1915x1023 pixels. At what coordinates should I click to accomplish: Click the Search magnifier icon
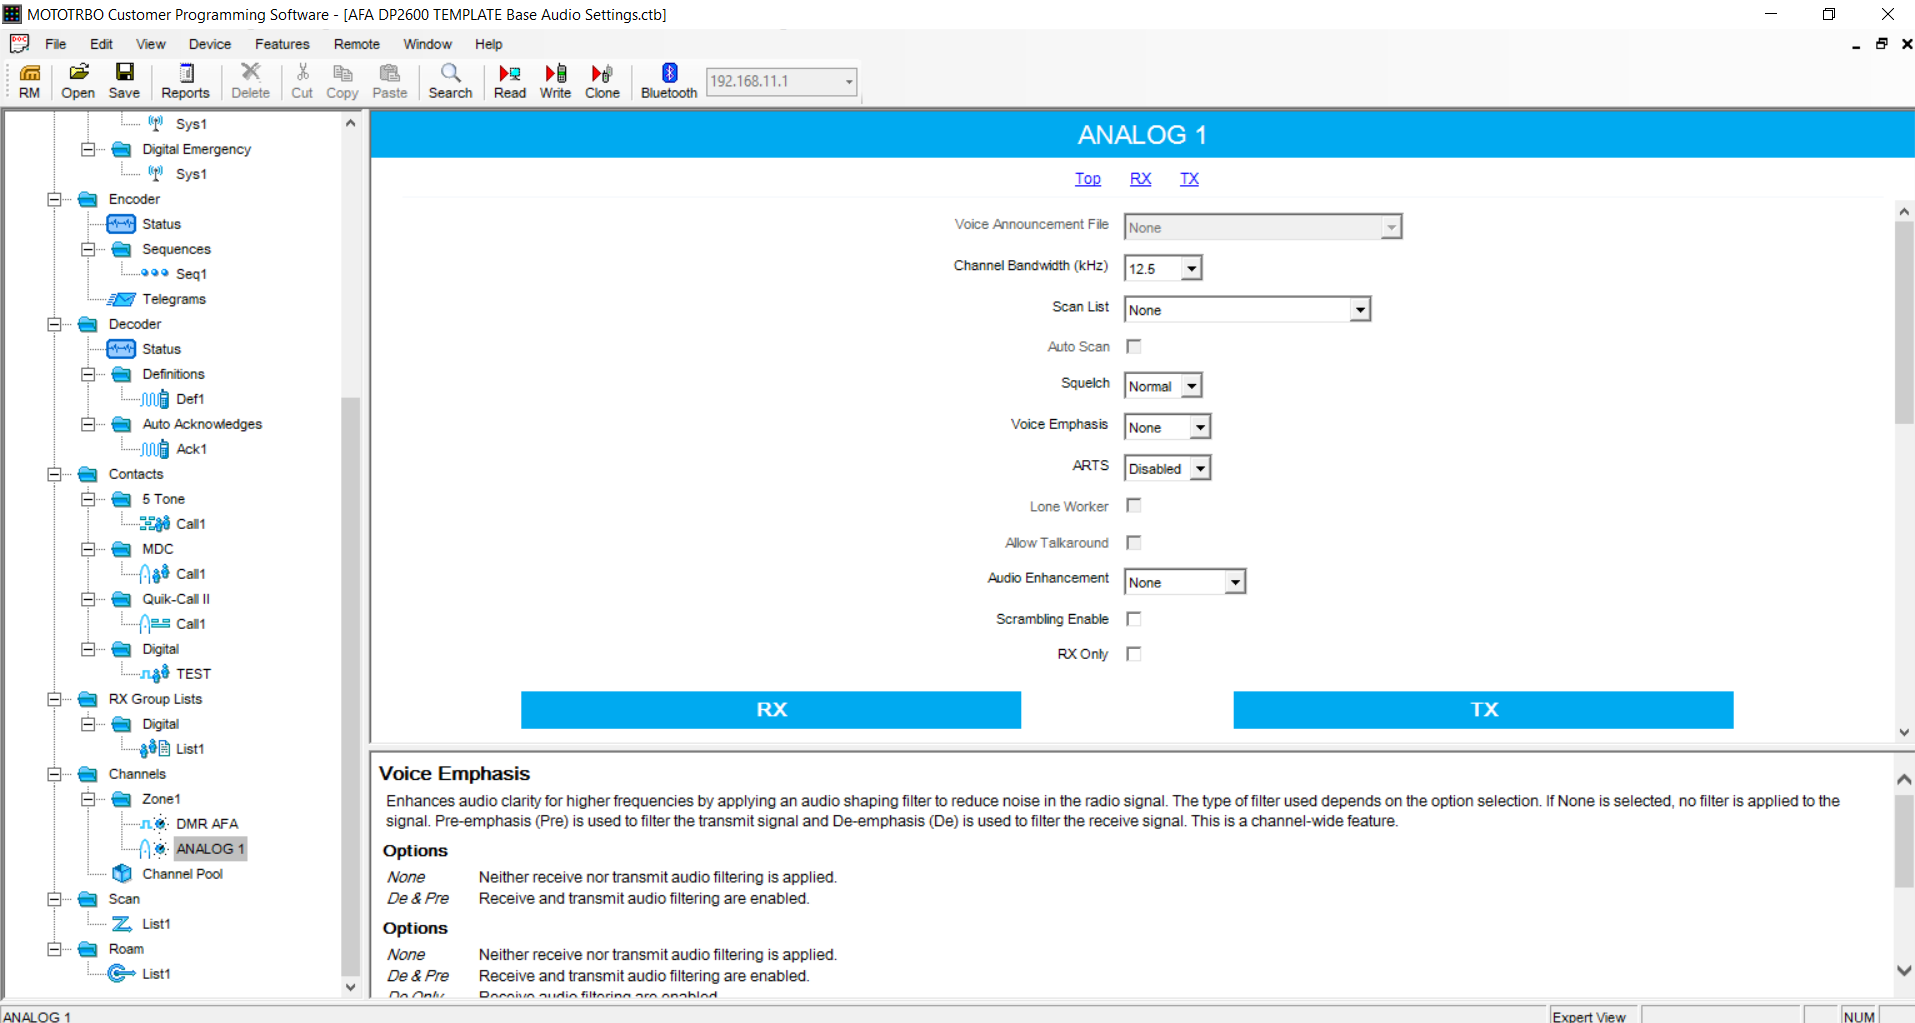point(451,80)
